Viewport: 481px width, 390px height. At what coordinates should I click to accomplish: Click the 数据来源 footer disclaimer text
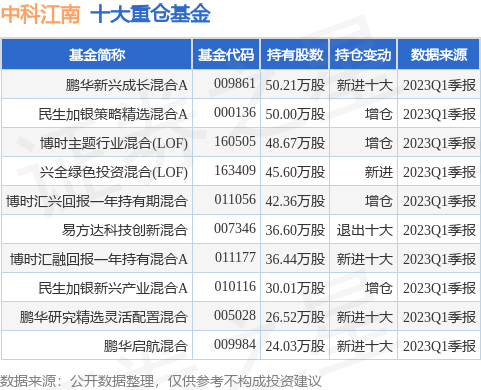point(160,381)
